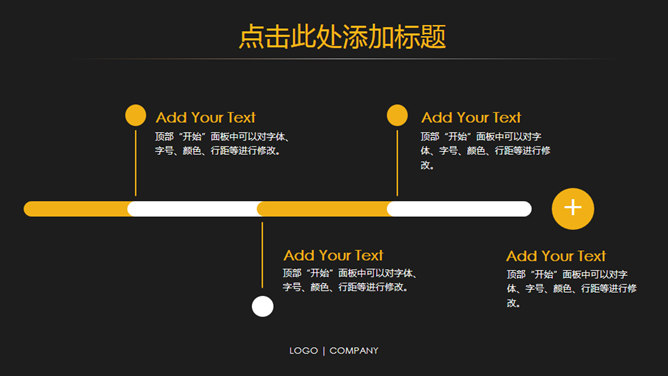Select Add Your Text heading near the white circle
Image resolution: width=668 pixels, height=376 pixels.
point(333,255)
